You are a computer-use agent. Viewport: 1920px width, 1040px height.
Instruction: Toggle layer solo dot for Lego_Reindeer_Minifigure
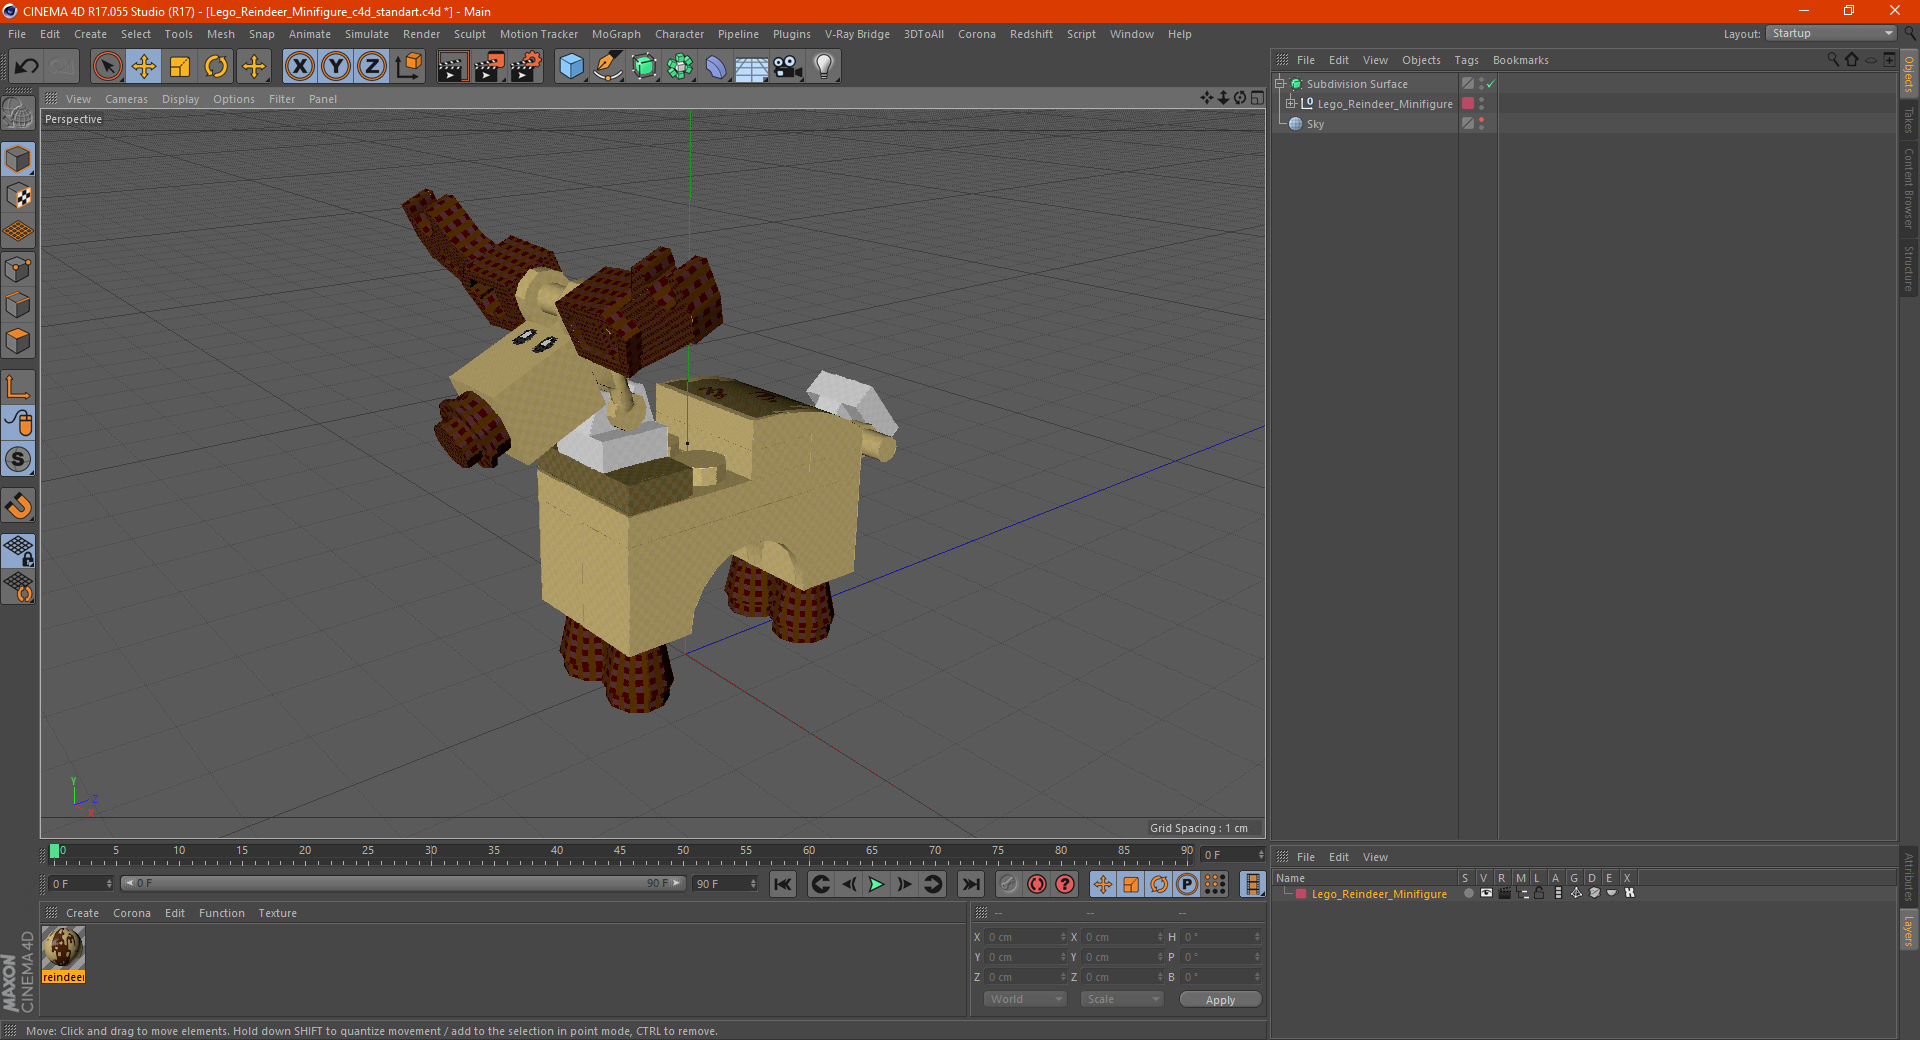tap(1468, 894)
